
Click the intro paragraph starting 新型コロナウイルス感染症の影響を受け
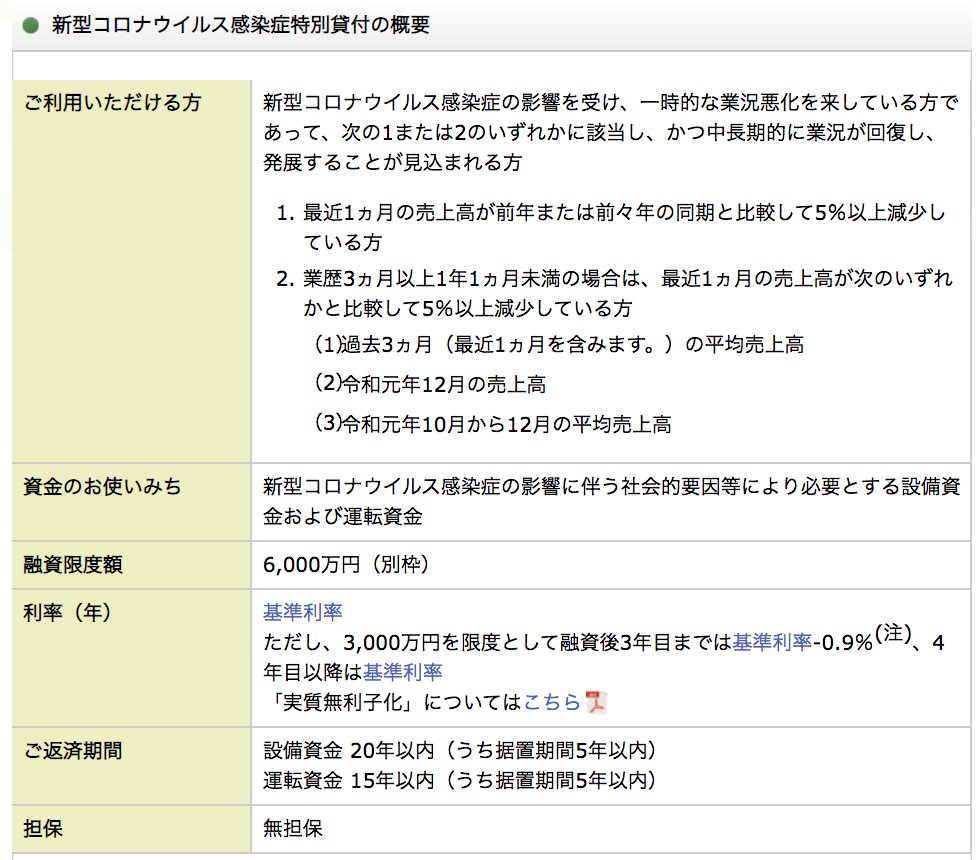611,132
